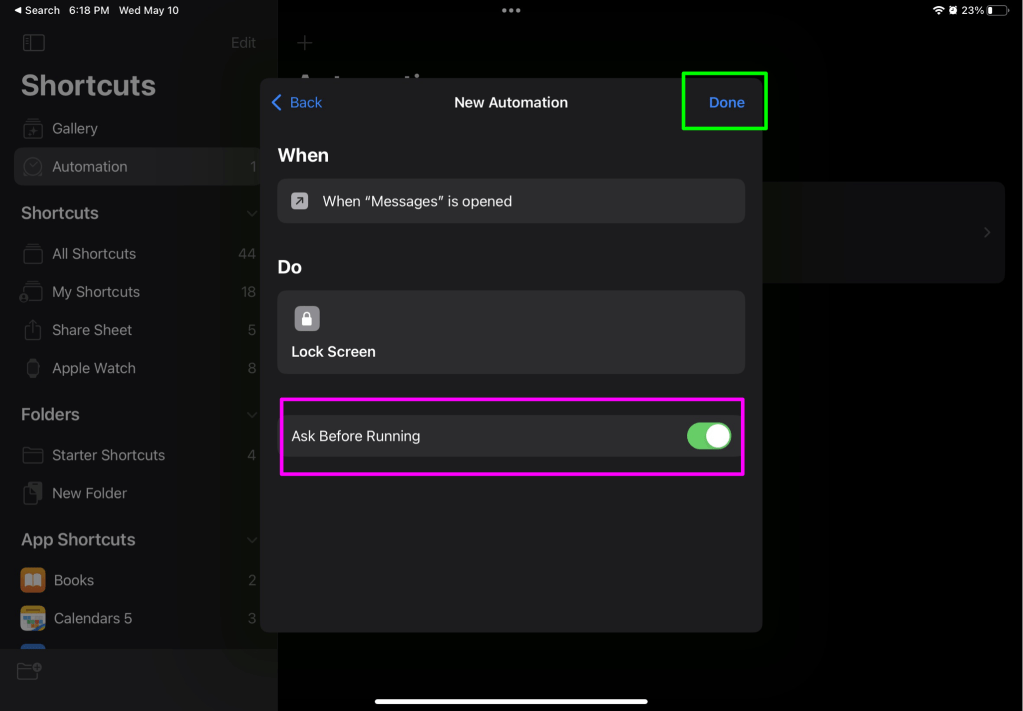Screen dimensions: 1023x711
Task: Open All Shortcuts list
Action: click(94, 254)
